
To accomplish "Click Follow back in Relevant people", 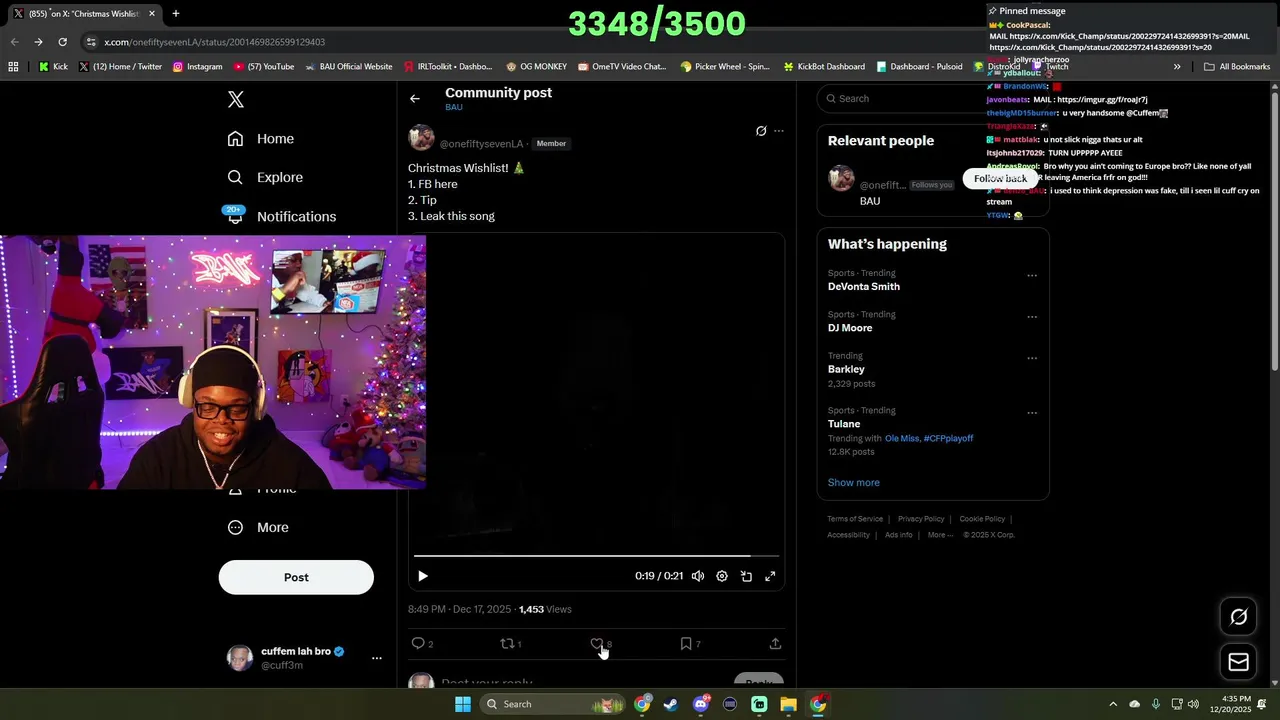I will tap(1000, 178).
